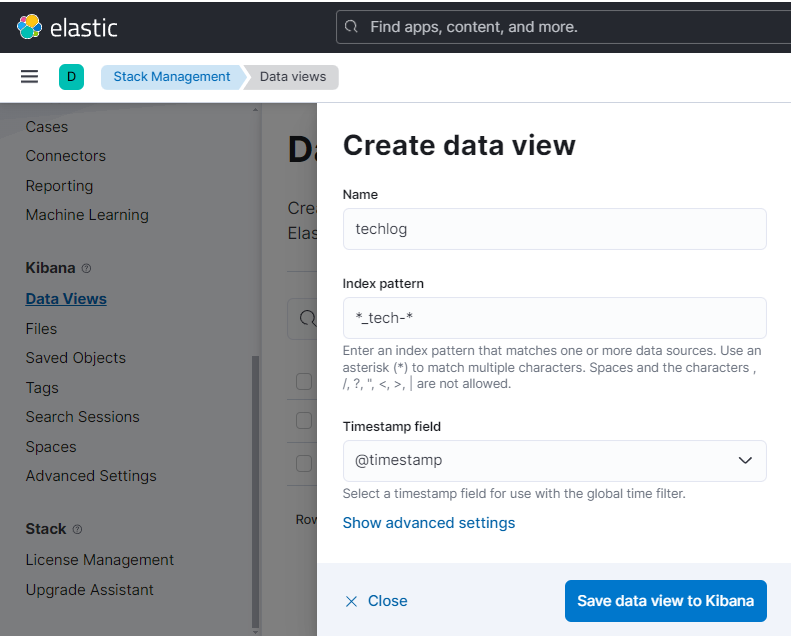
Task: Click the Index pattern input field
Action: pos(555,318)
